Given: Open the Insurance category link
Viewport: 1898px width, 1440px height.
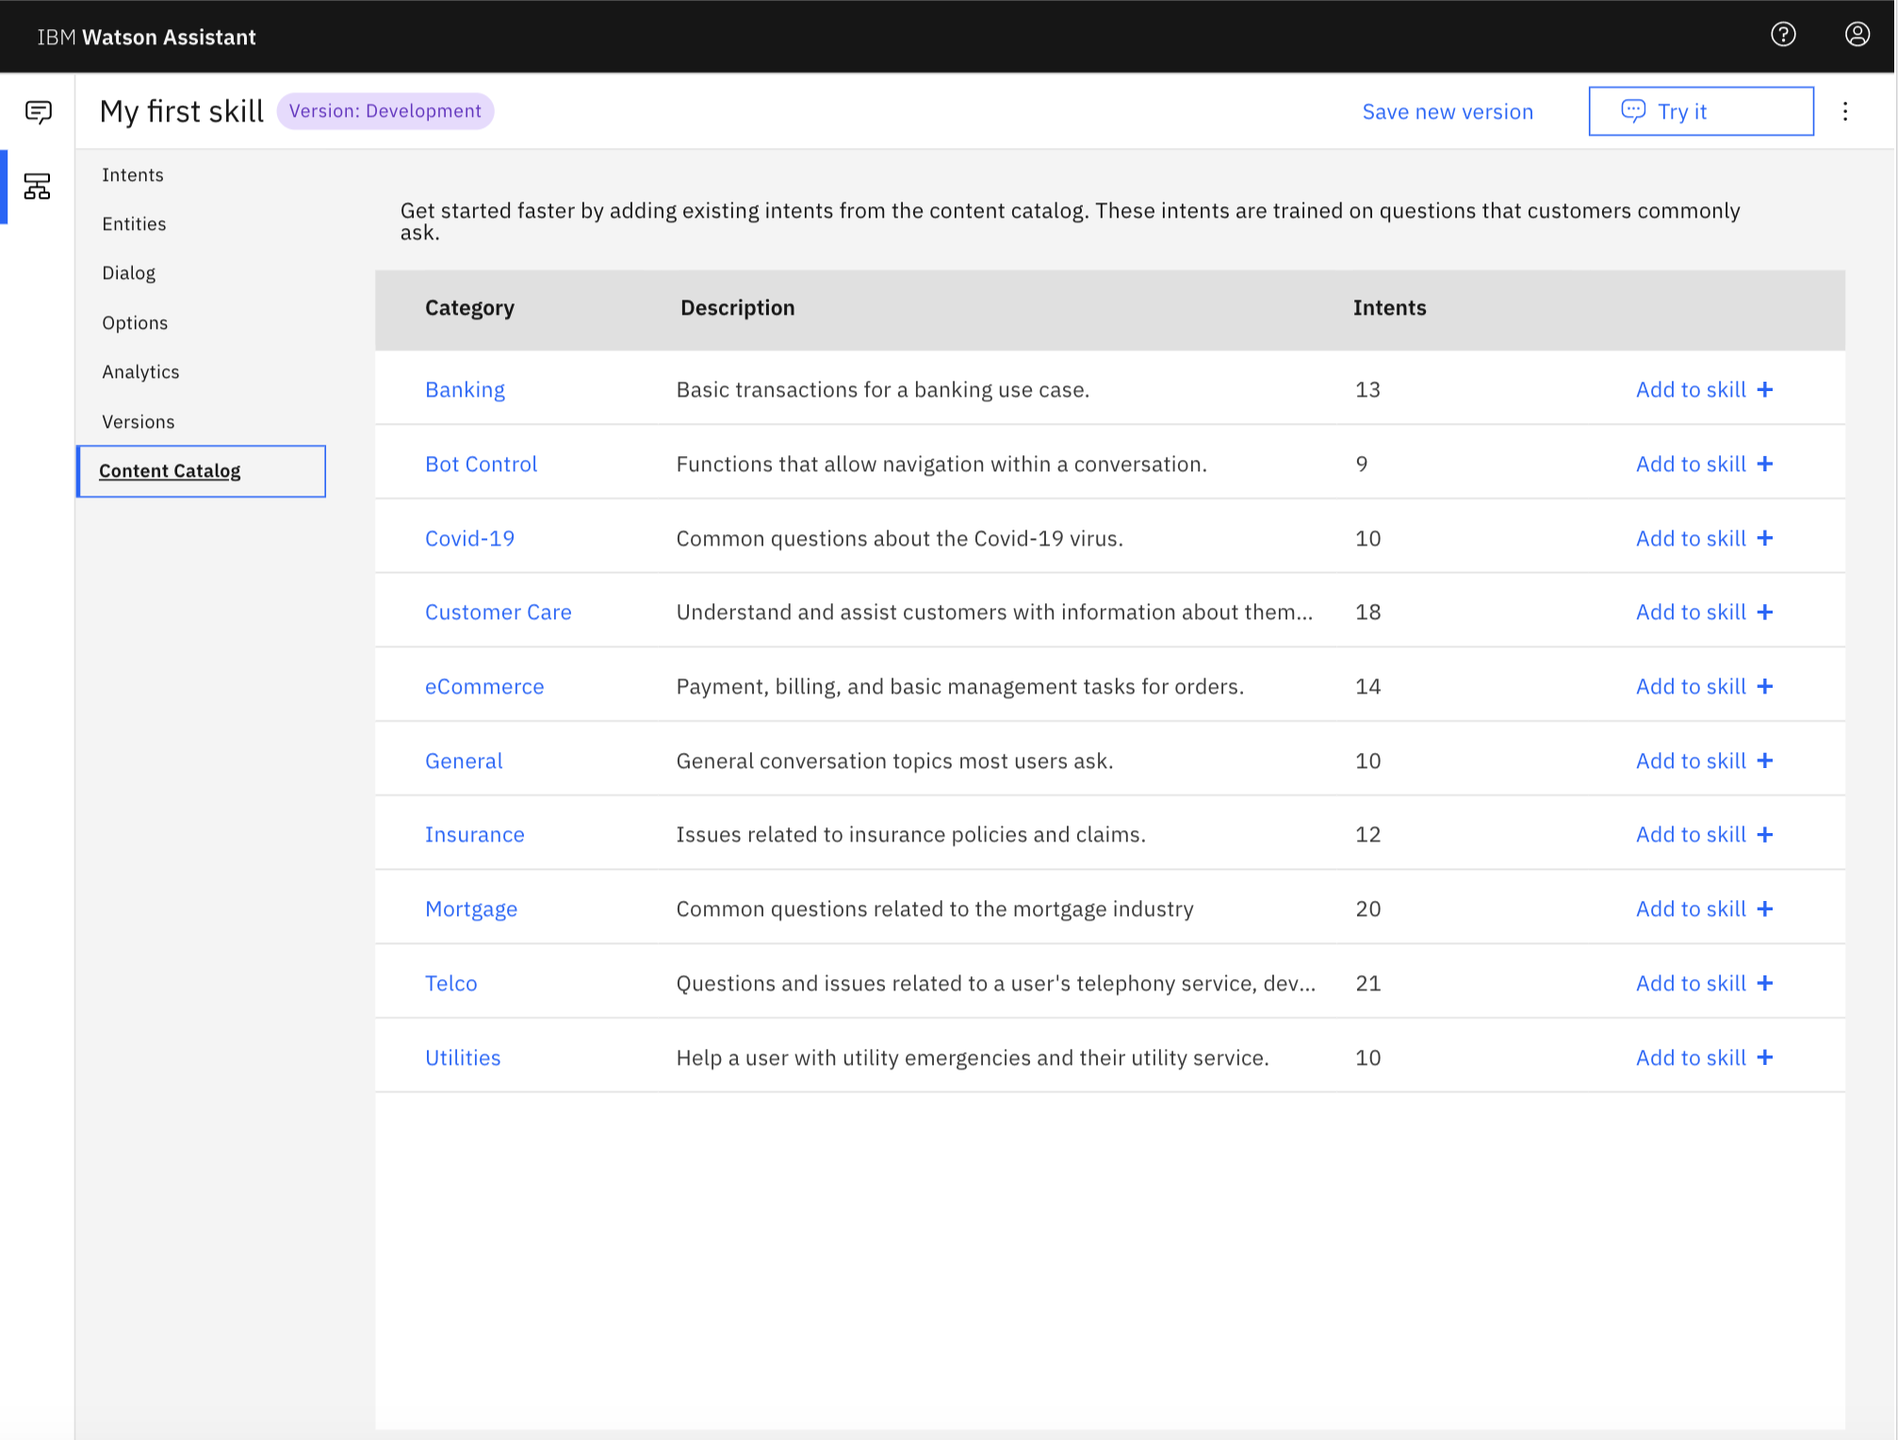Looking at the screenshot, I should coord(475,835).
